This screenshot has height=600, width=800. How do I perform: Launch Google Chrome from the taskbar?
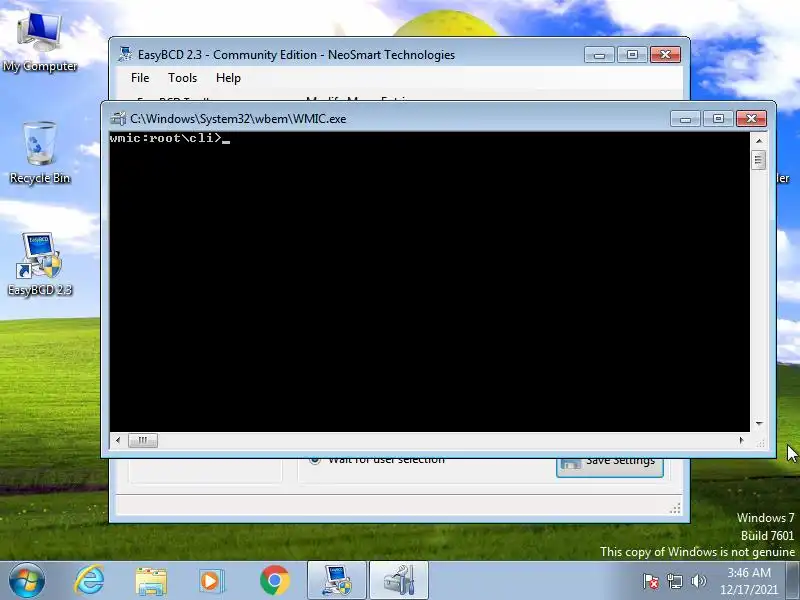coord(274,581)
